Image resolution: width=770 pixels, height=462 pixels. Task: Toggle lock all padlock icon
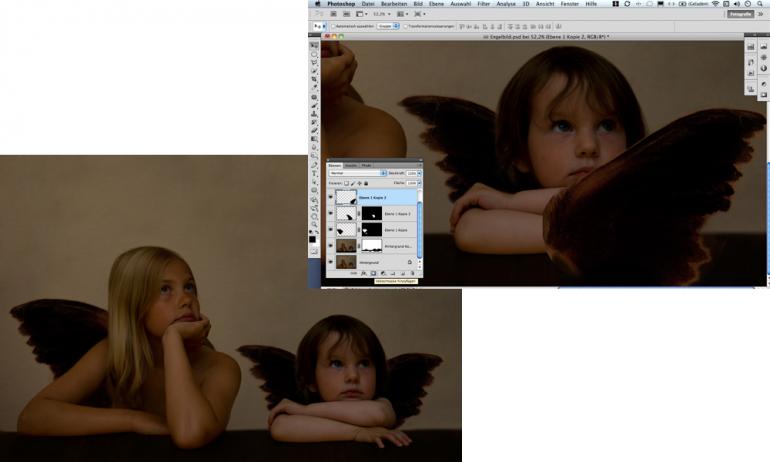point(366,183)
